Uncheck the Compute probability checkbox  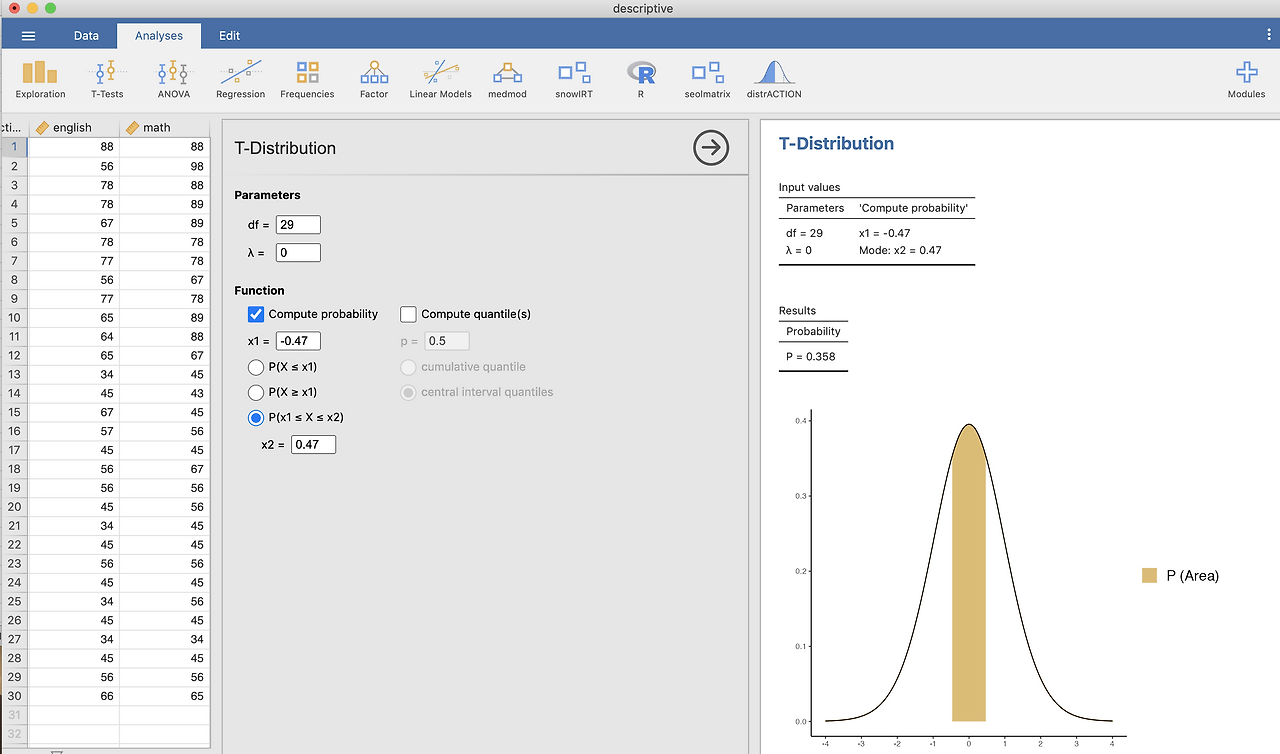point(256,314)
